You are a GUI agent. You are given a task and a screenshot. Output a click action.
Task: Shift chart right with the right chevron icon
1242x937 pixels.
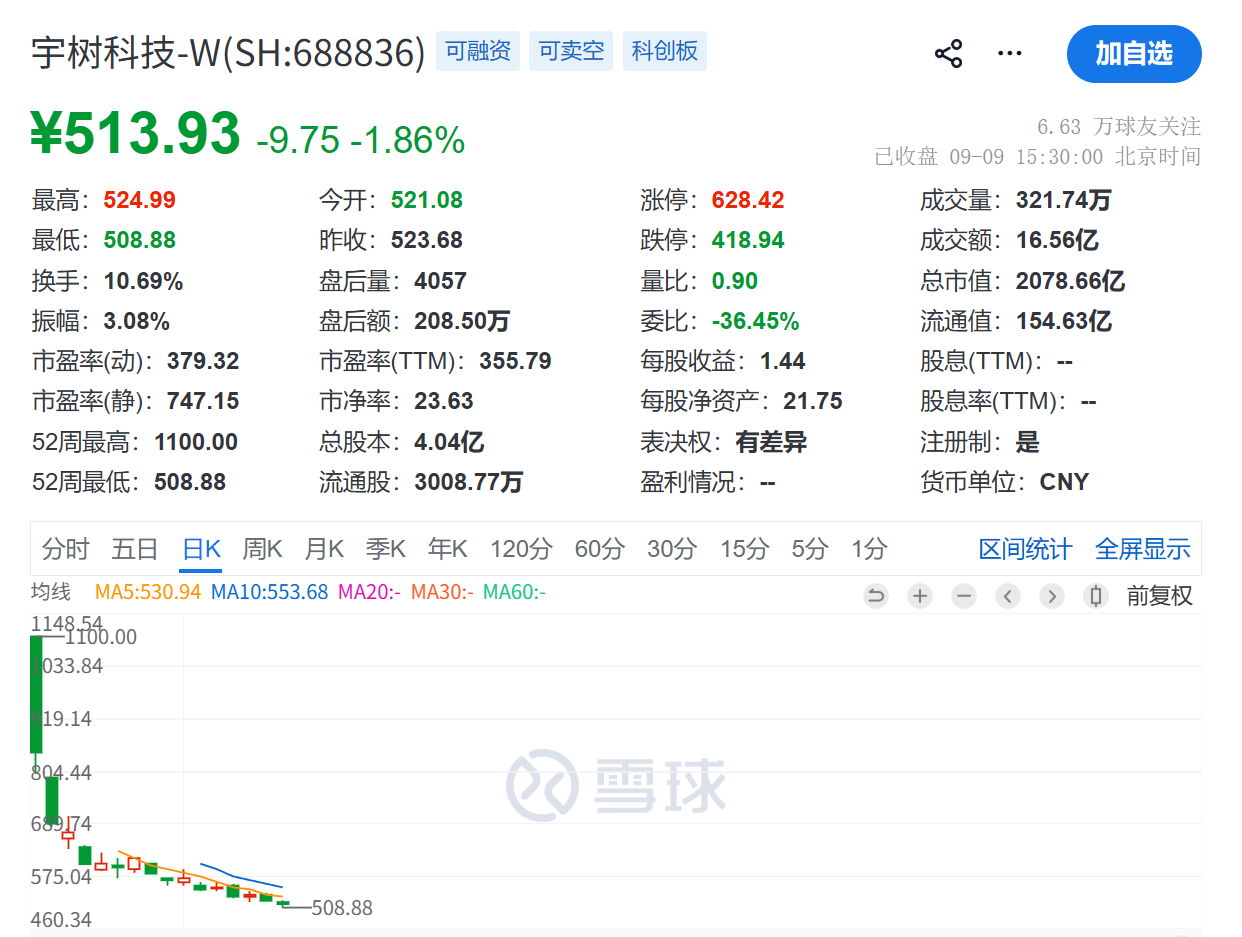[1052, 597]
